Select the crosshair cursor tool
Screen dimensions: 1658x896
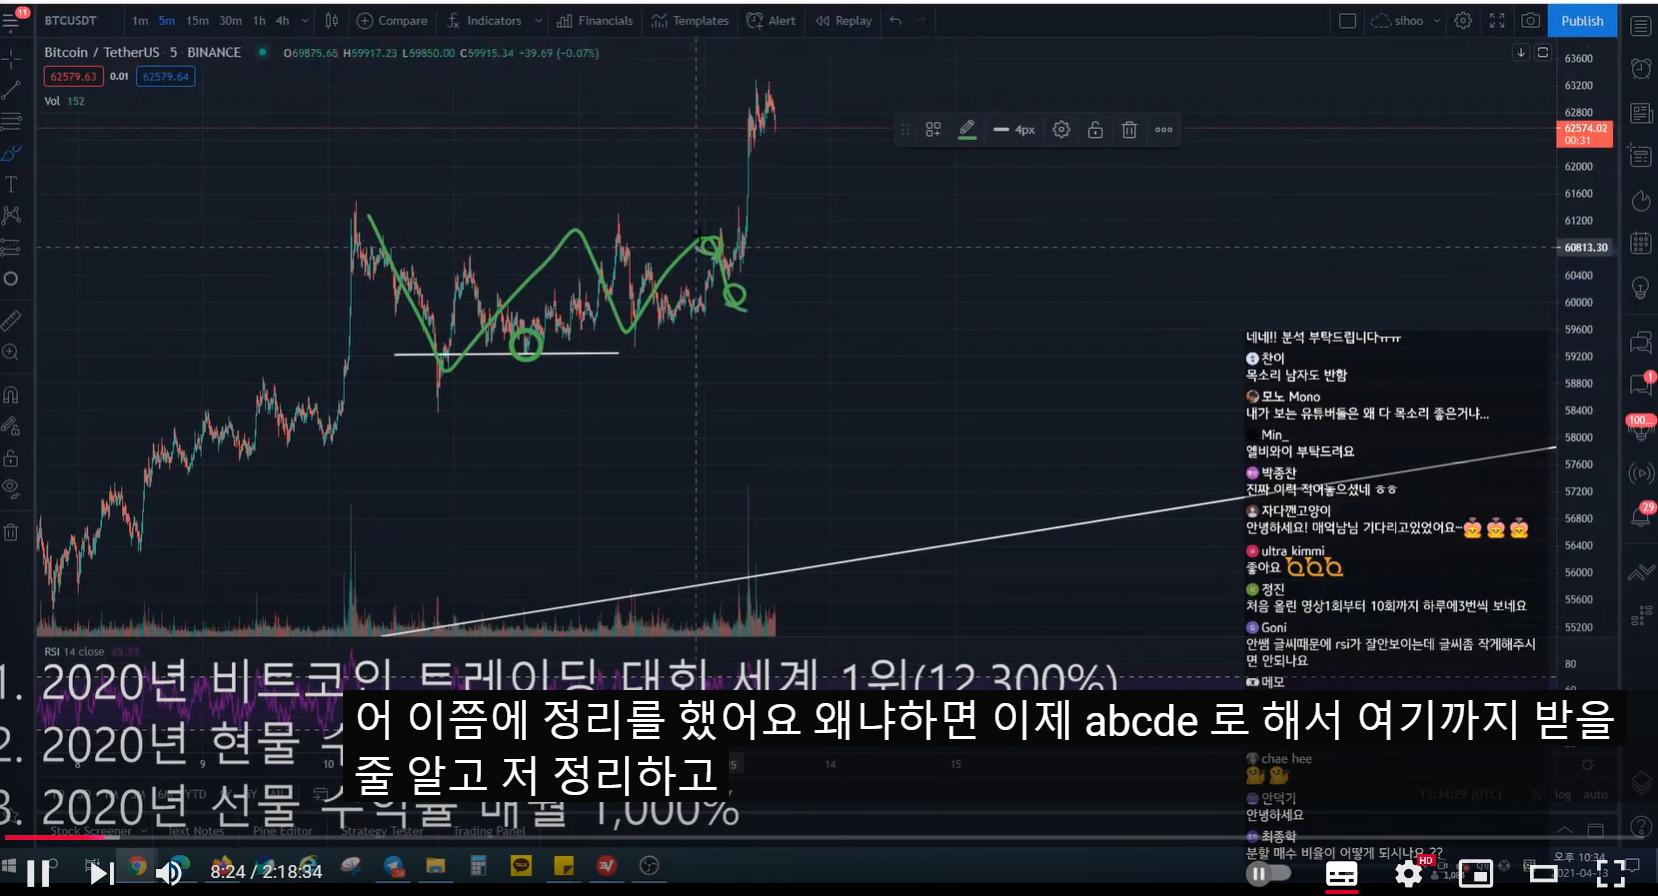[11, 58]
